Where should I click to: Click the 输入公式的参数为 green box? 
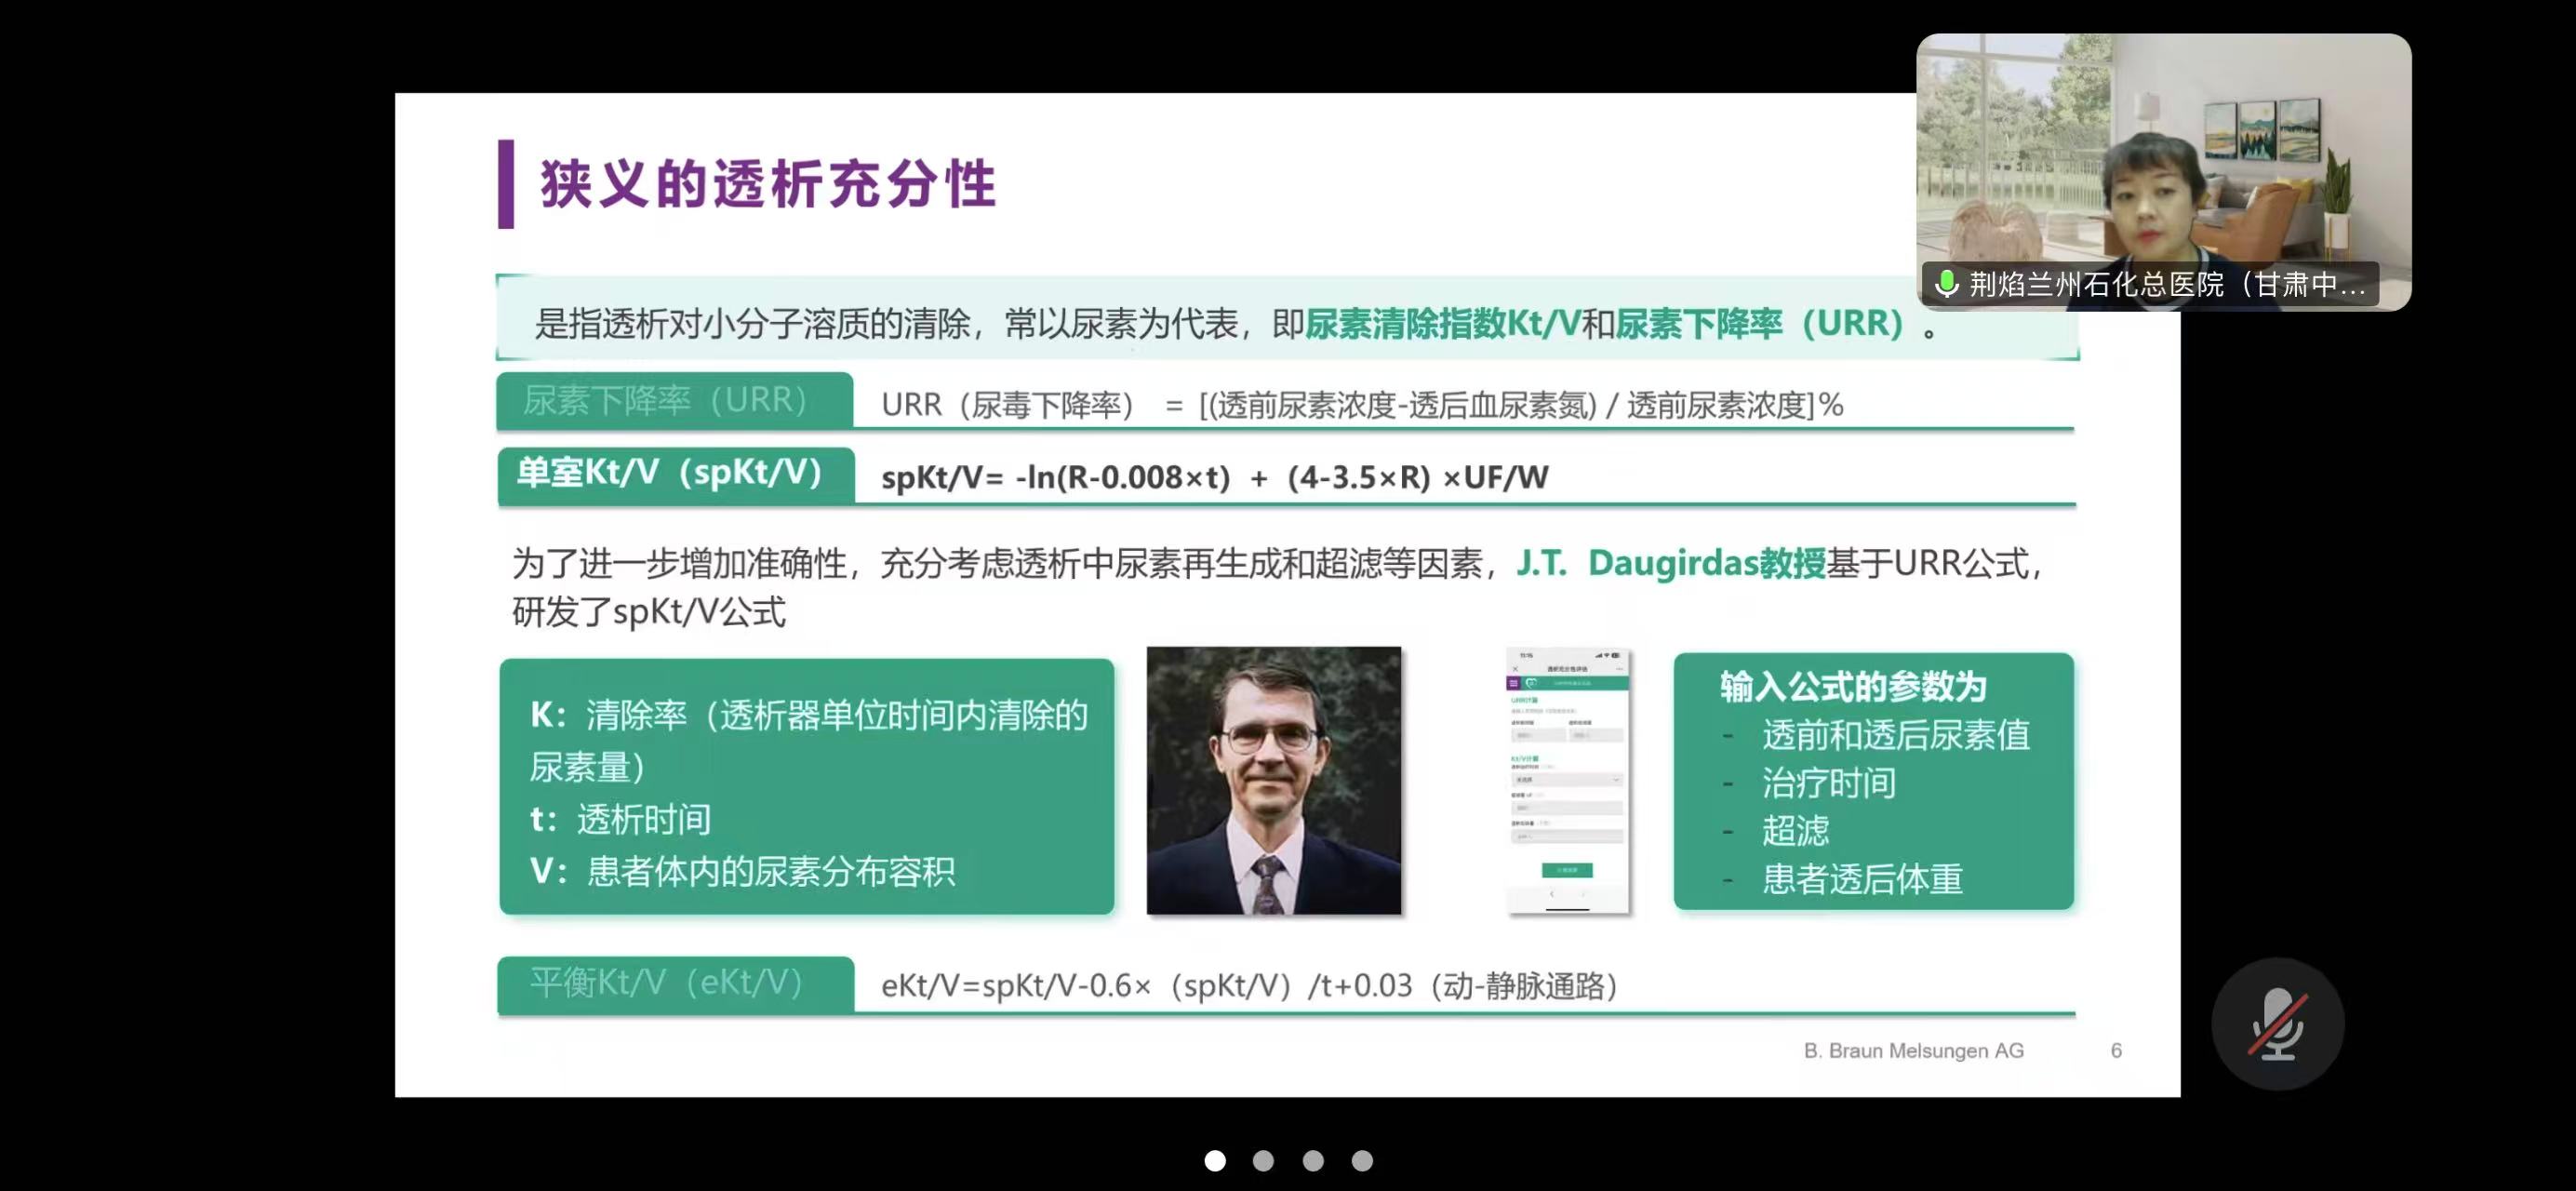[x=1873, y=781]
